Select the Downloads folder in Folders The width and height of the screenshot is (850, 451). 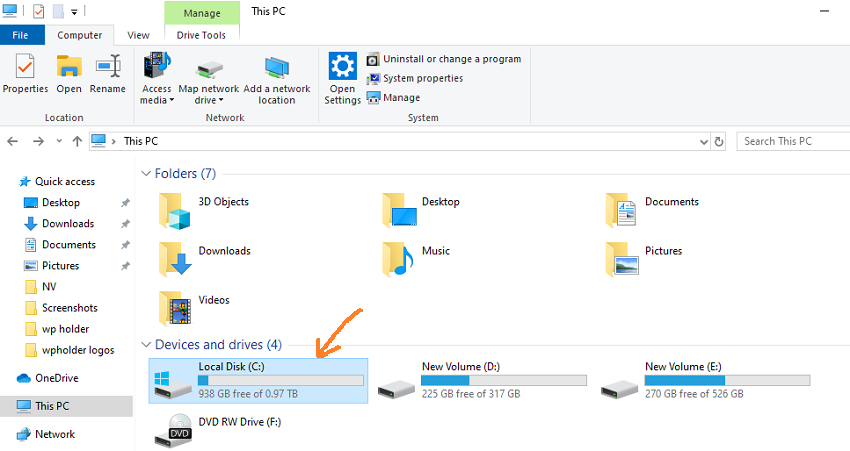point(205,260)
